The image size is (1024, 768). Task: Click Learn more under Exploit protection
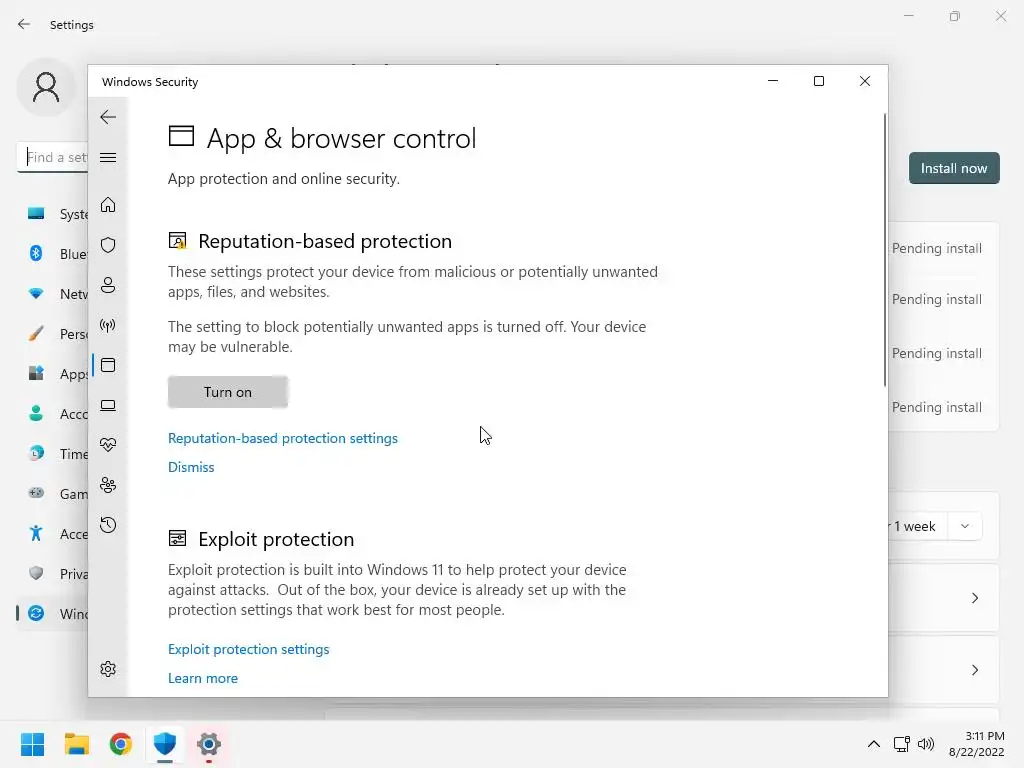(202, 678)
